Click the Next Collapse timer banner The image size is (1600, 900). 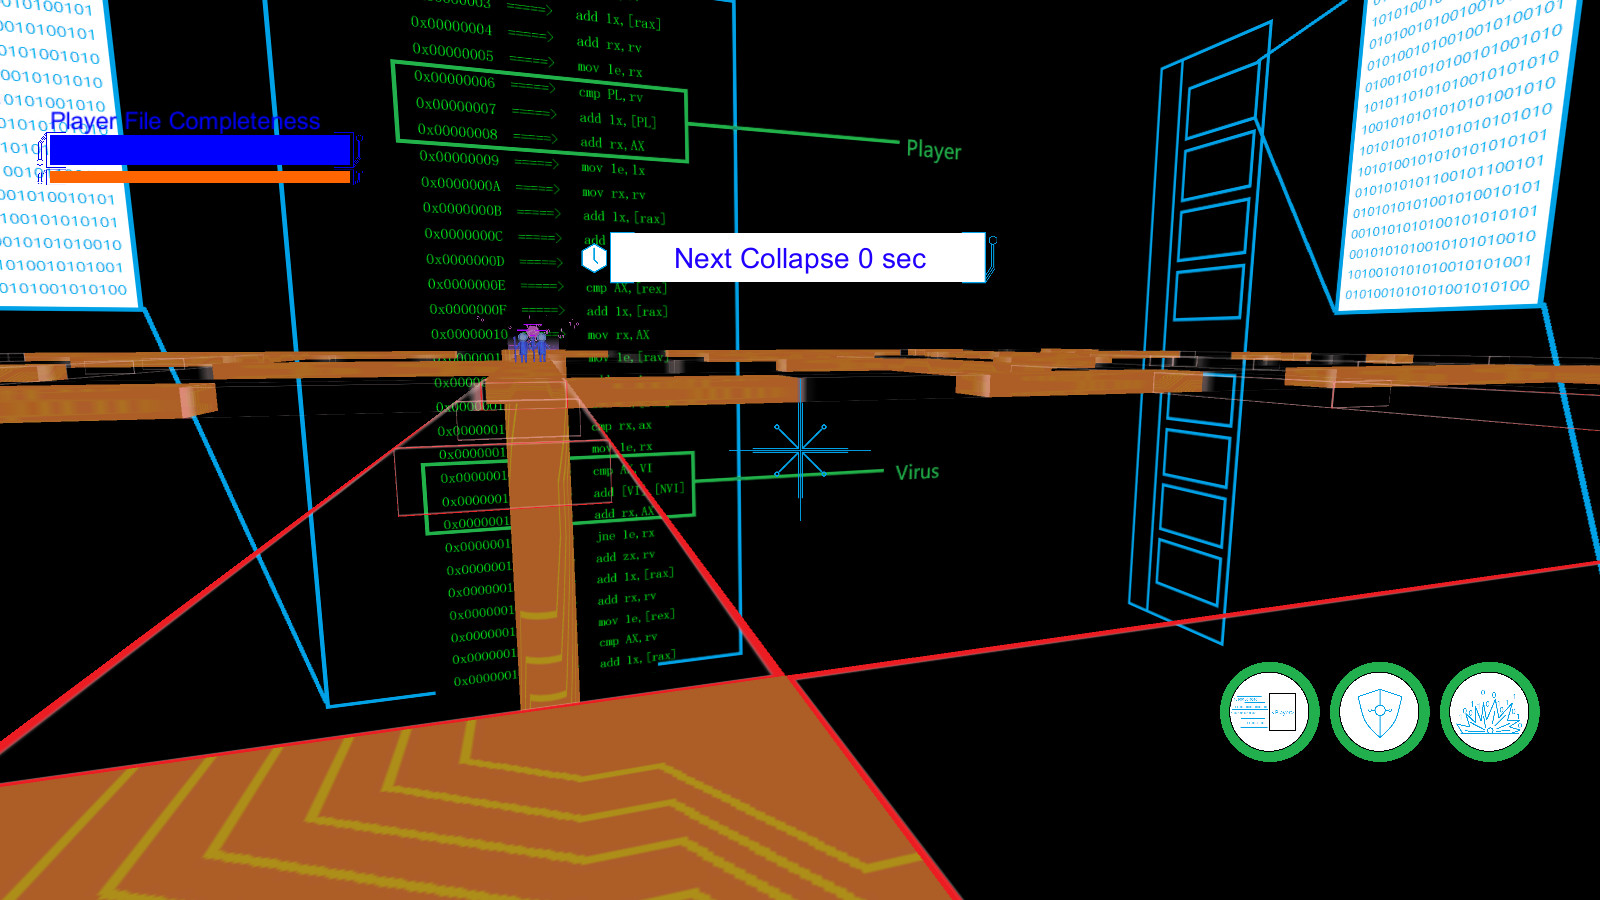pos(799,258)
